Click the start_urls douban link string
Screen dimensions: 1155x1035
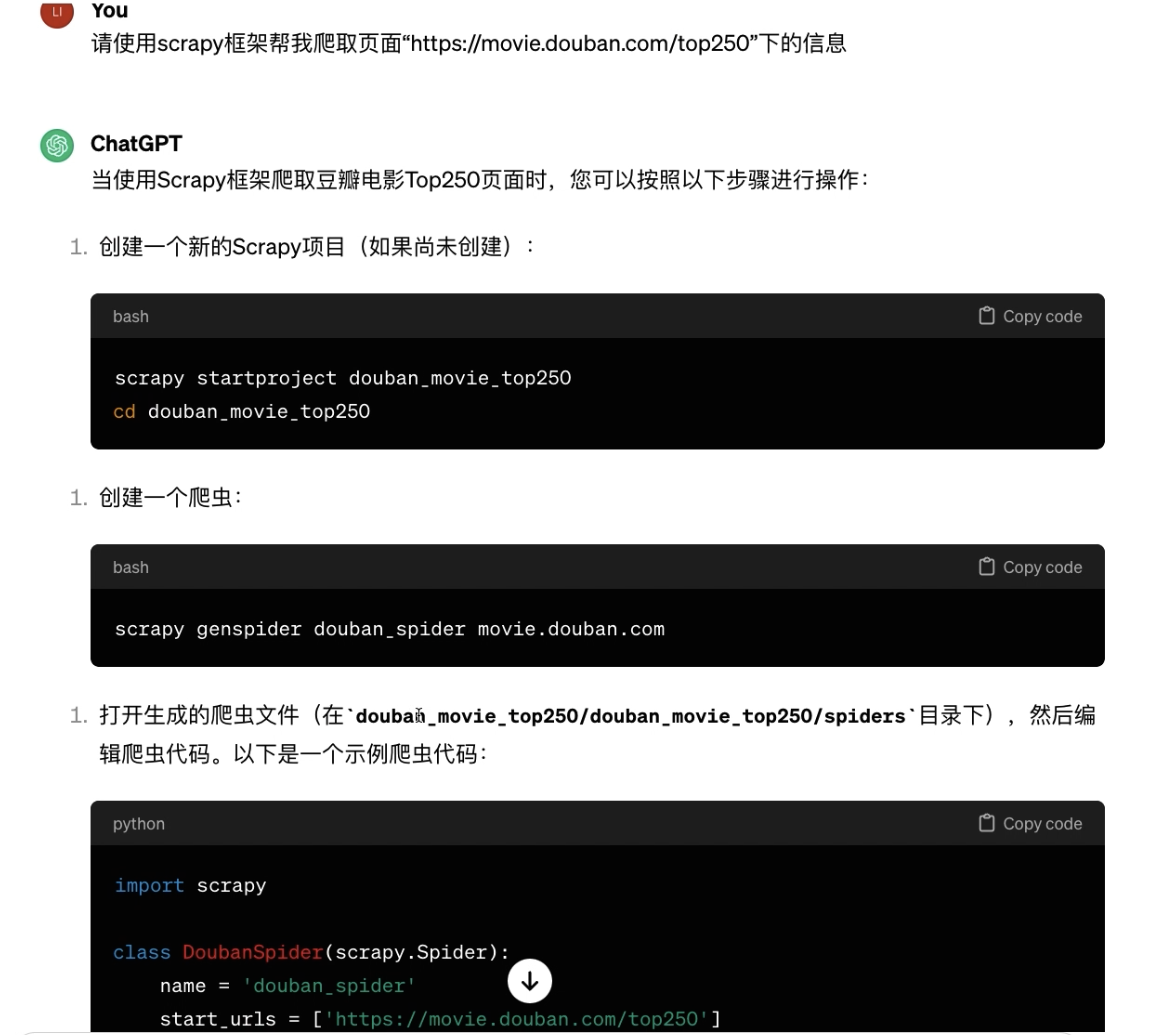click(x=516, y=1019)
